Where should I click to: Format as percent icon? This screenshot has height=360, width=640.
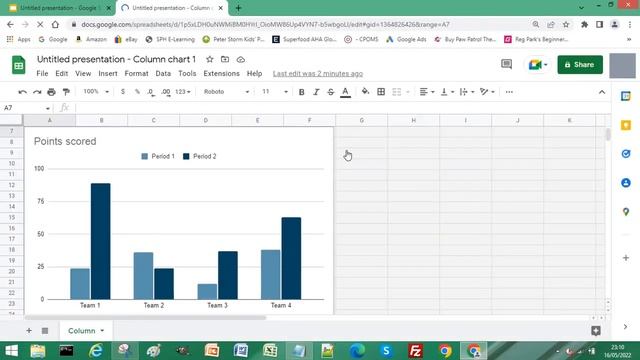coord(137,92)
